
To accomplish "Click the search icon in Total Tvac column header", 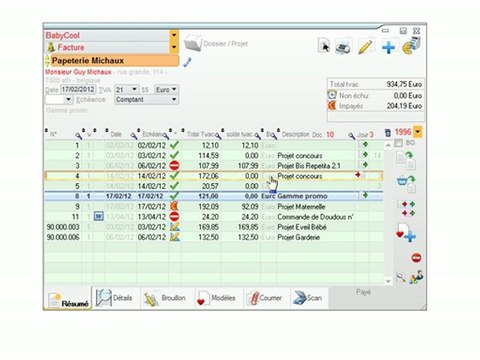I will pyautogui.click(x=218, y=135).
